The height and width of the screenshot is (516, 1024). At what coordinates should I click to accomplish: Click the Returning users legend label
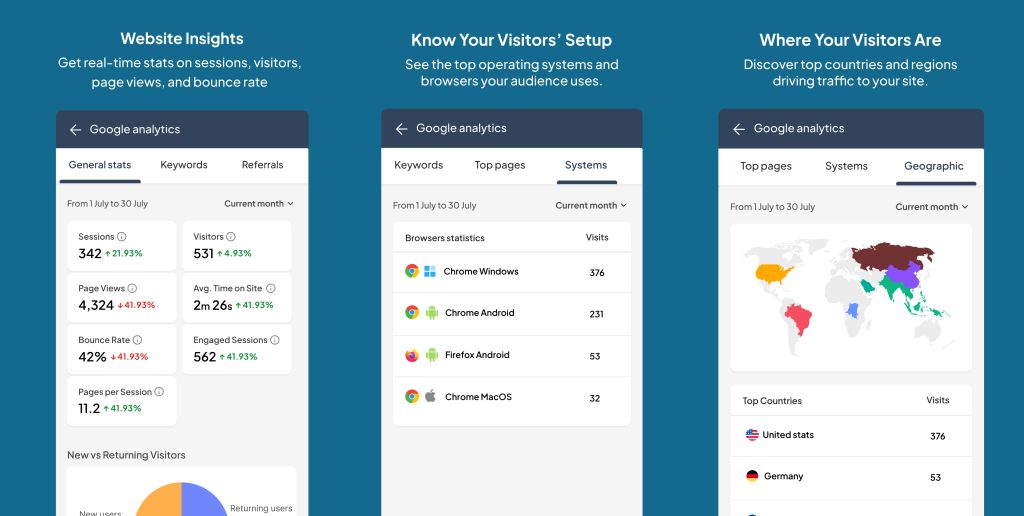[x=261, y=508]
